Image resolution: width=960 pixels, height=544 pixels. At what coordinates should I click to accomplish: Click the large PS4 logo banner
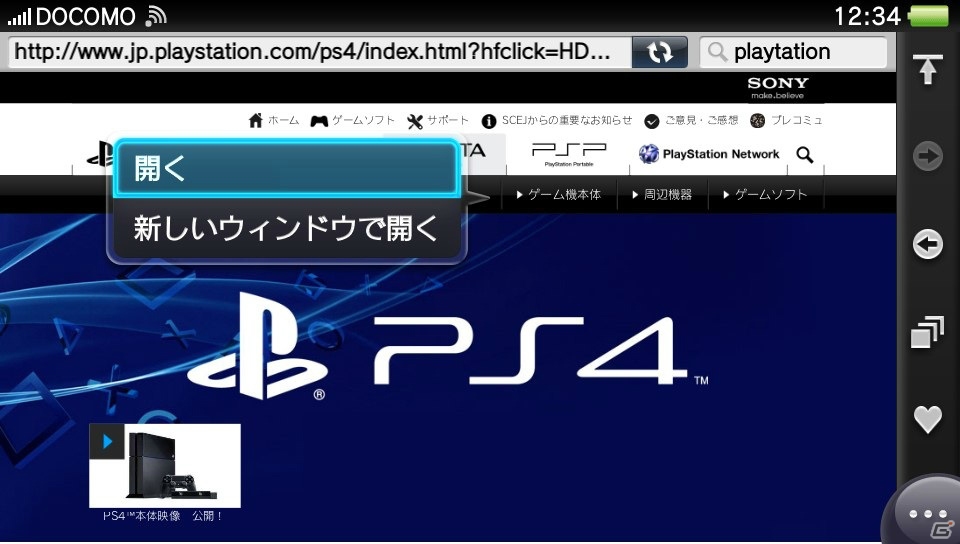click(x=448, y=347)
